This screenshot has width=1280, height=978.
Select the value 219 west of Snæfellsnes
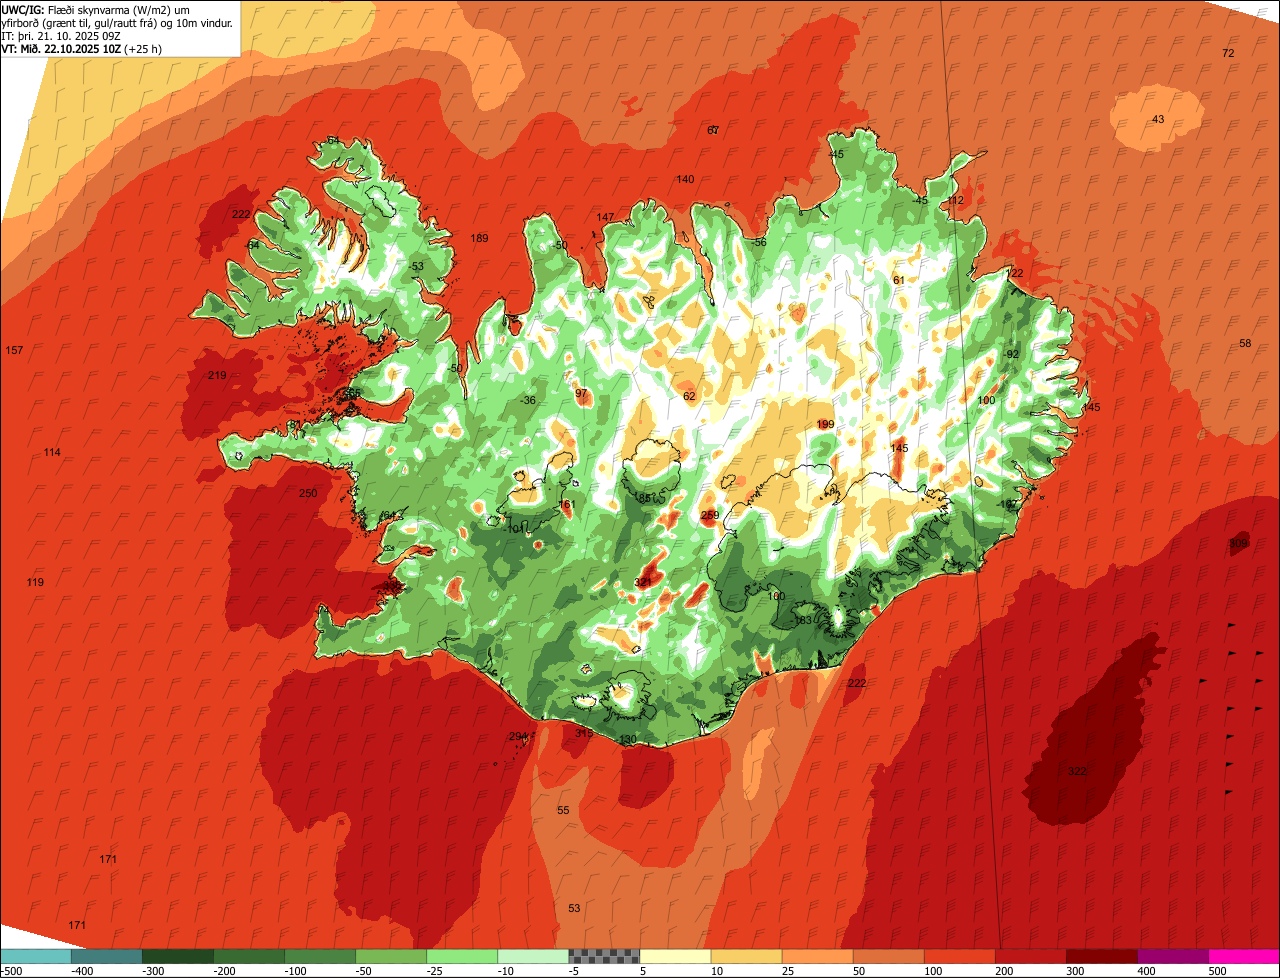tap(217, 375)
